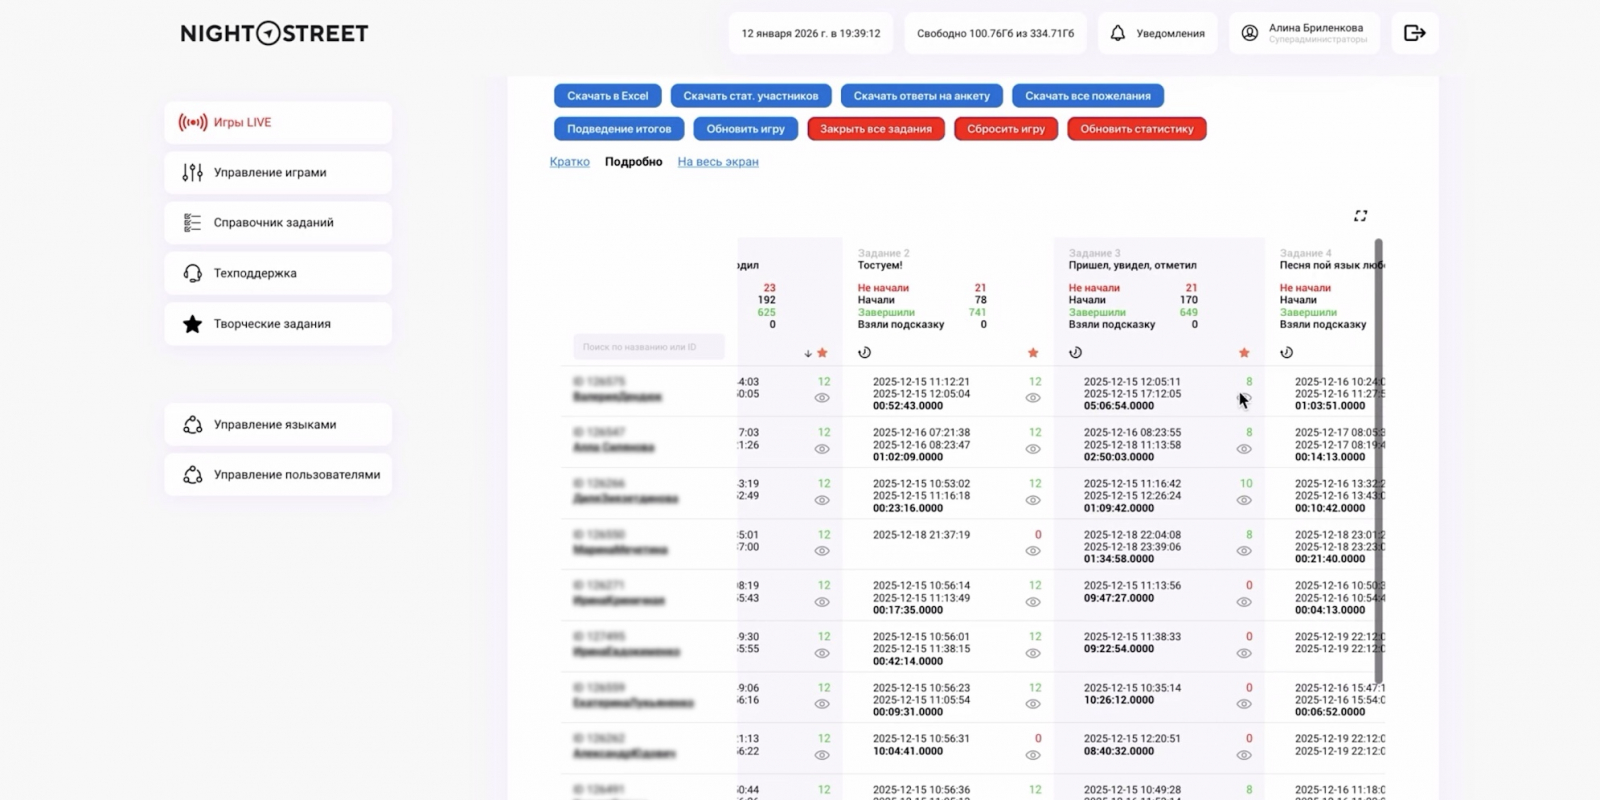Switch to the Кратко view tab
1600x800 pixels.
click(569, 162)
